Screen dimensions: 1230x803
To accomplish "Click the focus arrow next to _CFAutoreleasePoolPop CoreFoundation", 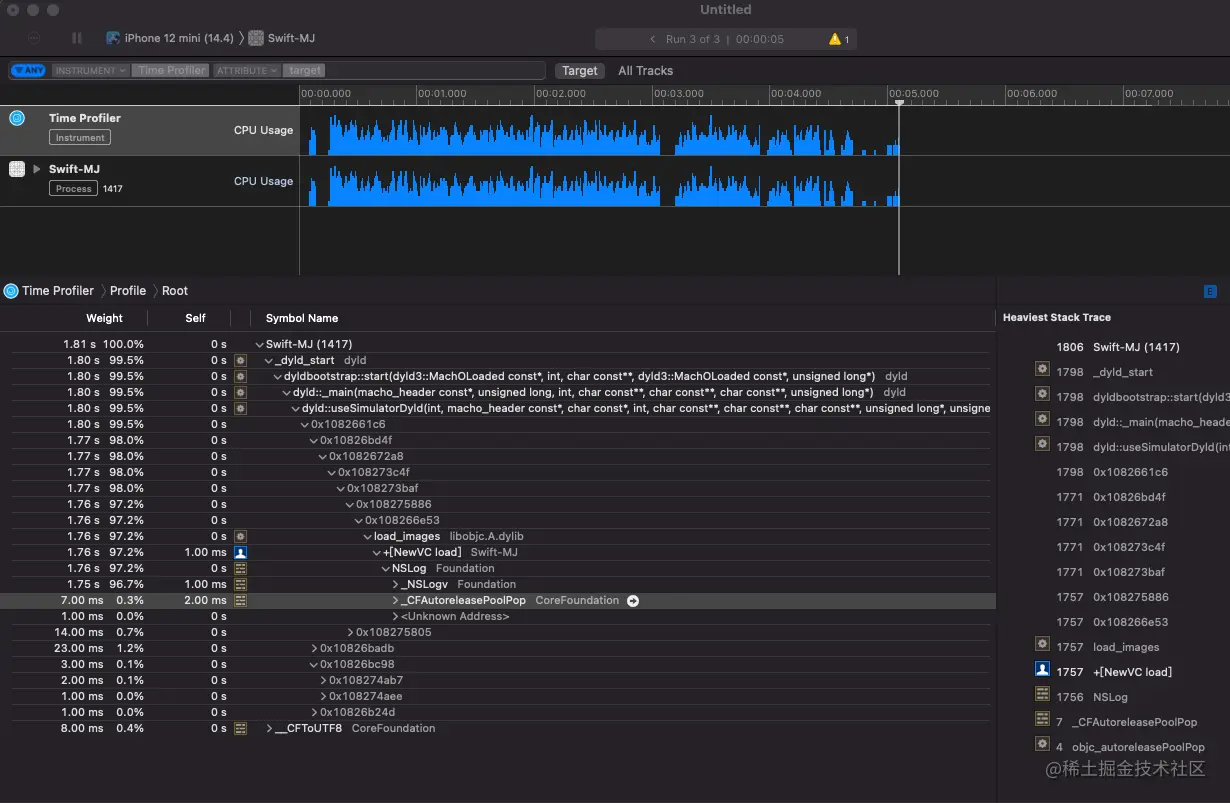I will point(632,601).
